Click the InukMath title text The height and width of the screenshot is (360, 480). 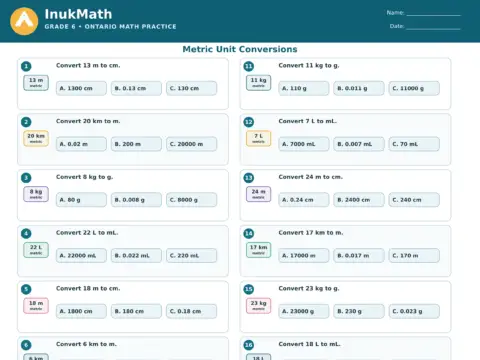(x=78, y=14)
